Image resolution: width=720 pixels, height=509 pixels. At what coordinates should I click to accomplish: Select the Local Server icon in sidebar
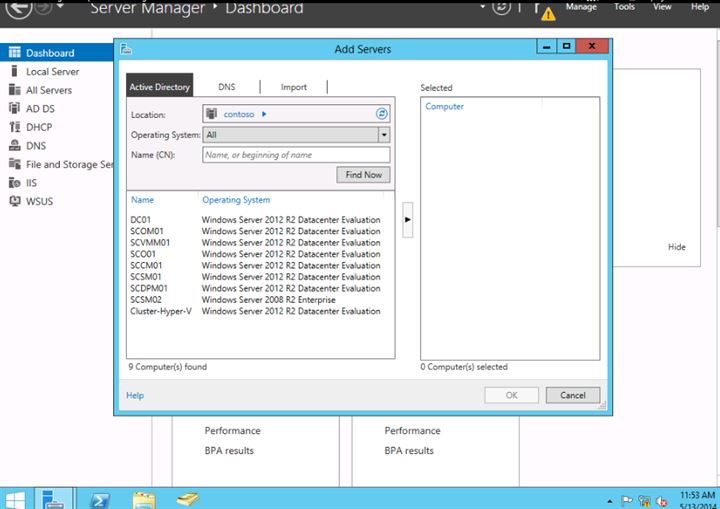click(14, 71)
